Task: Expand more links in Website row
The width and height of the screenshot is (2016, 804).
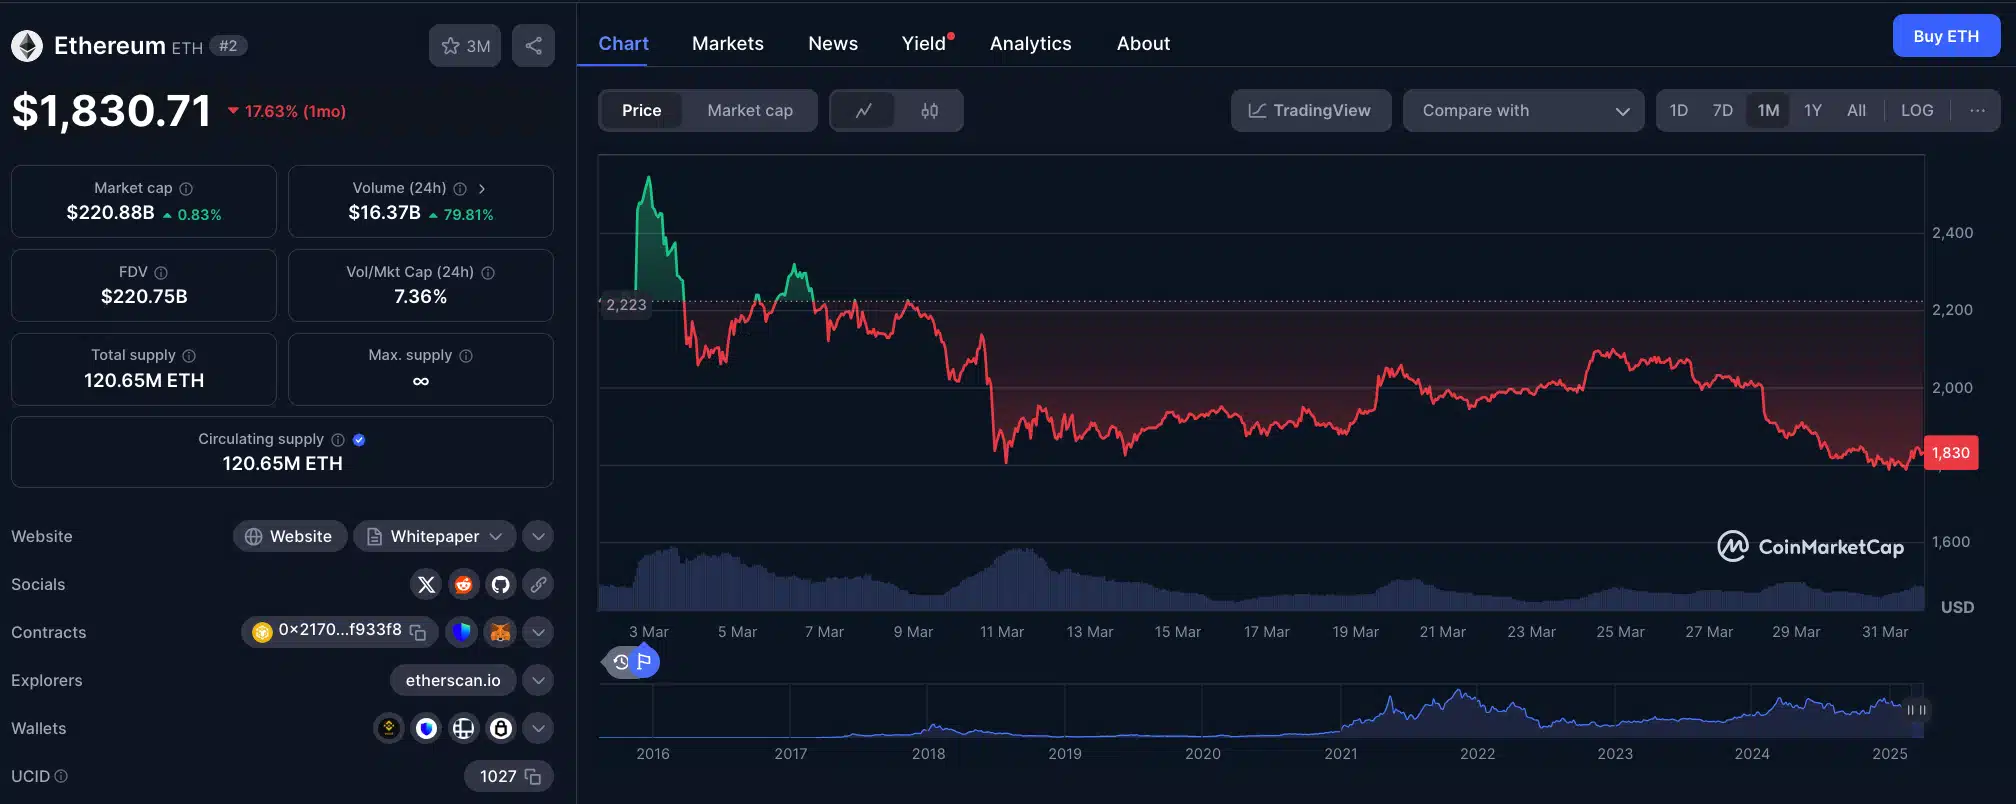Action: click(x=538, y=537)
